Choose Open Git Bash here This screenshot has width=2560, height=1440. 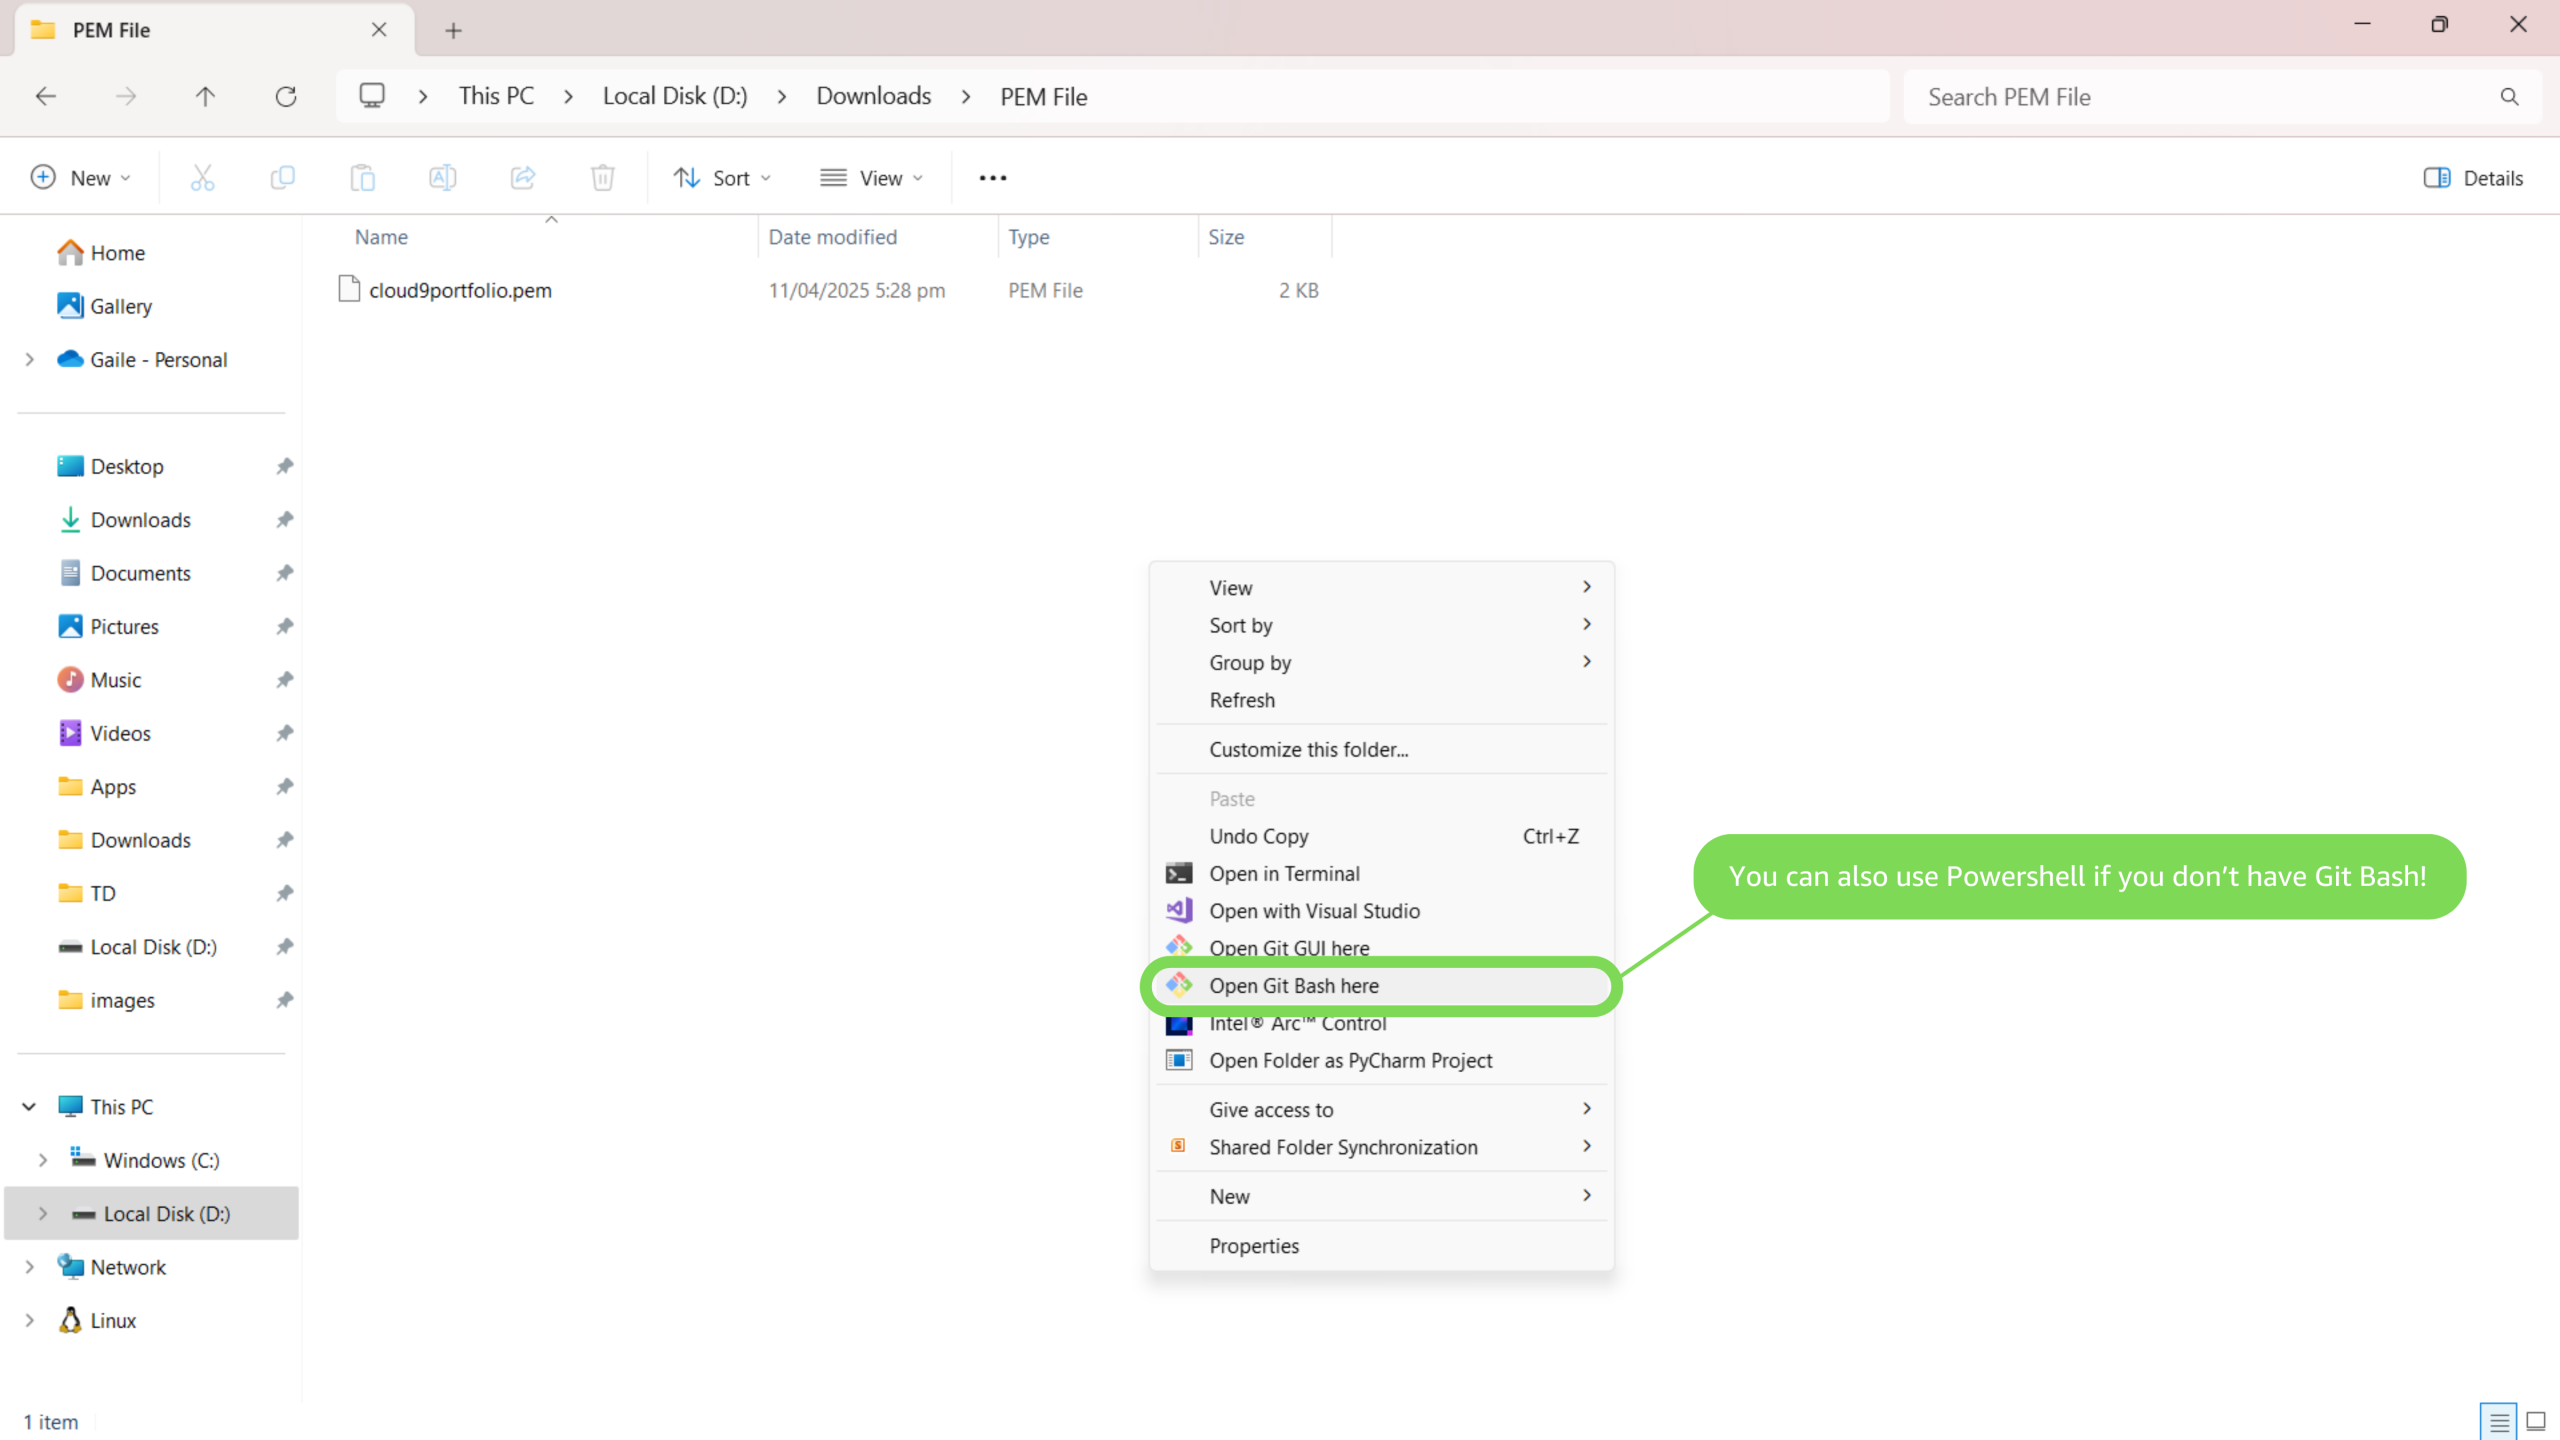pos(1293,986)
